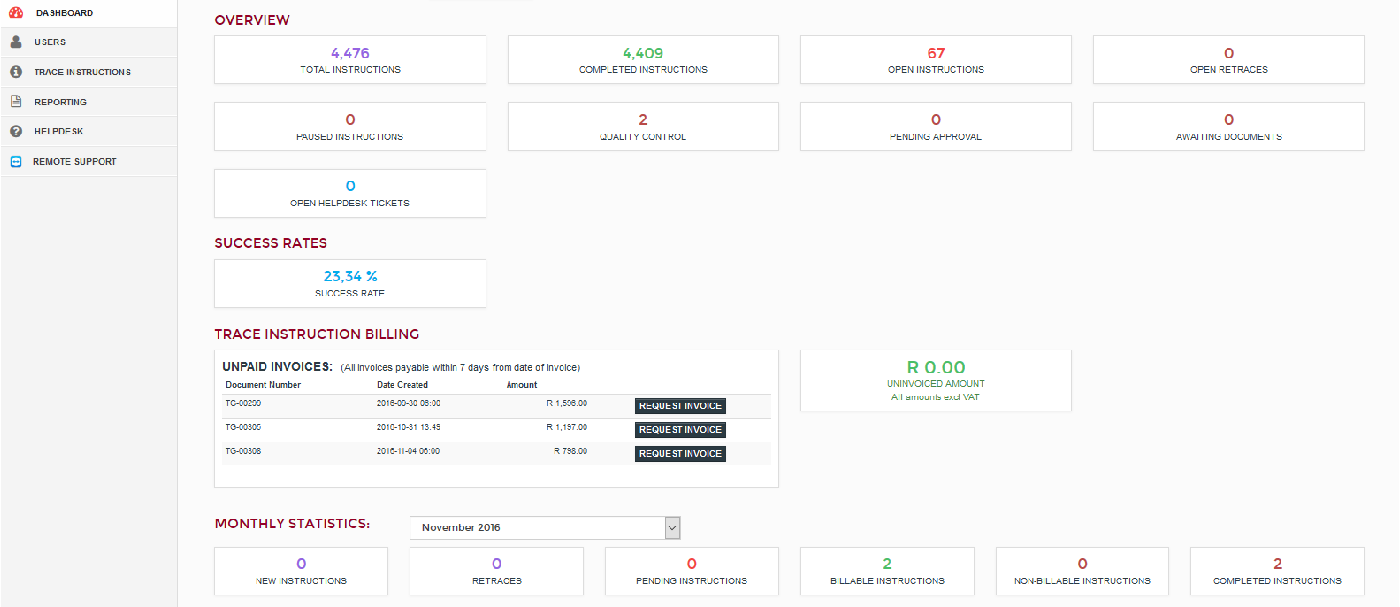The width and height of the screenshot is (1400, 607).
Task: Click the blue Remote Support icon
Action: coord(14,160)
